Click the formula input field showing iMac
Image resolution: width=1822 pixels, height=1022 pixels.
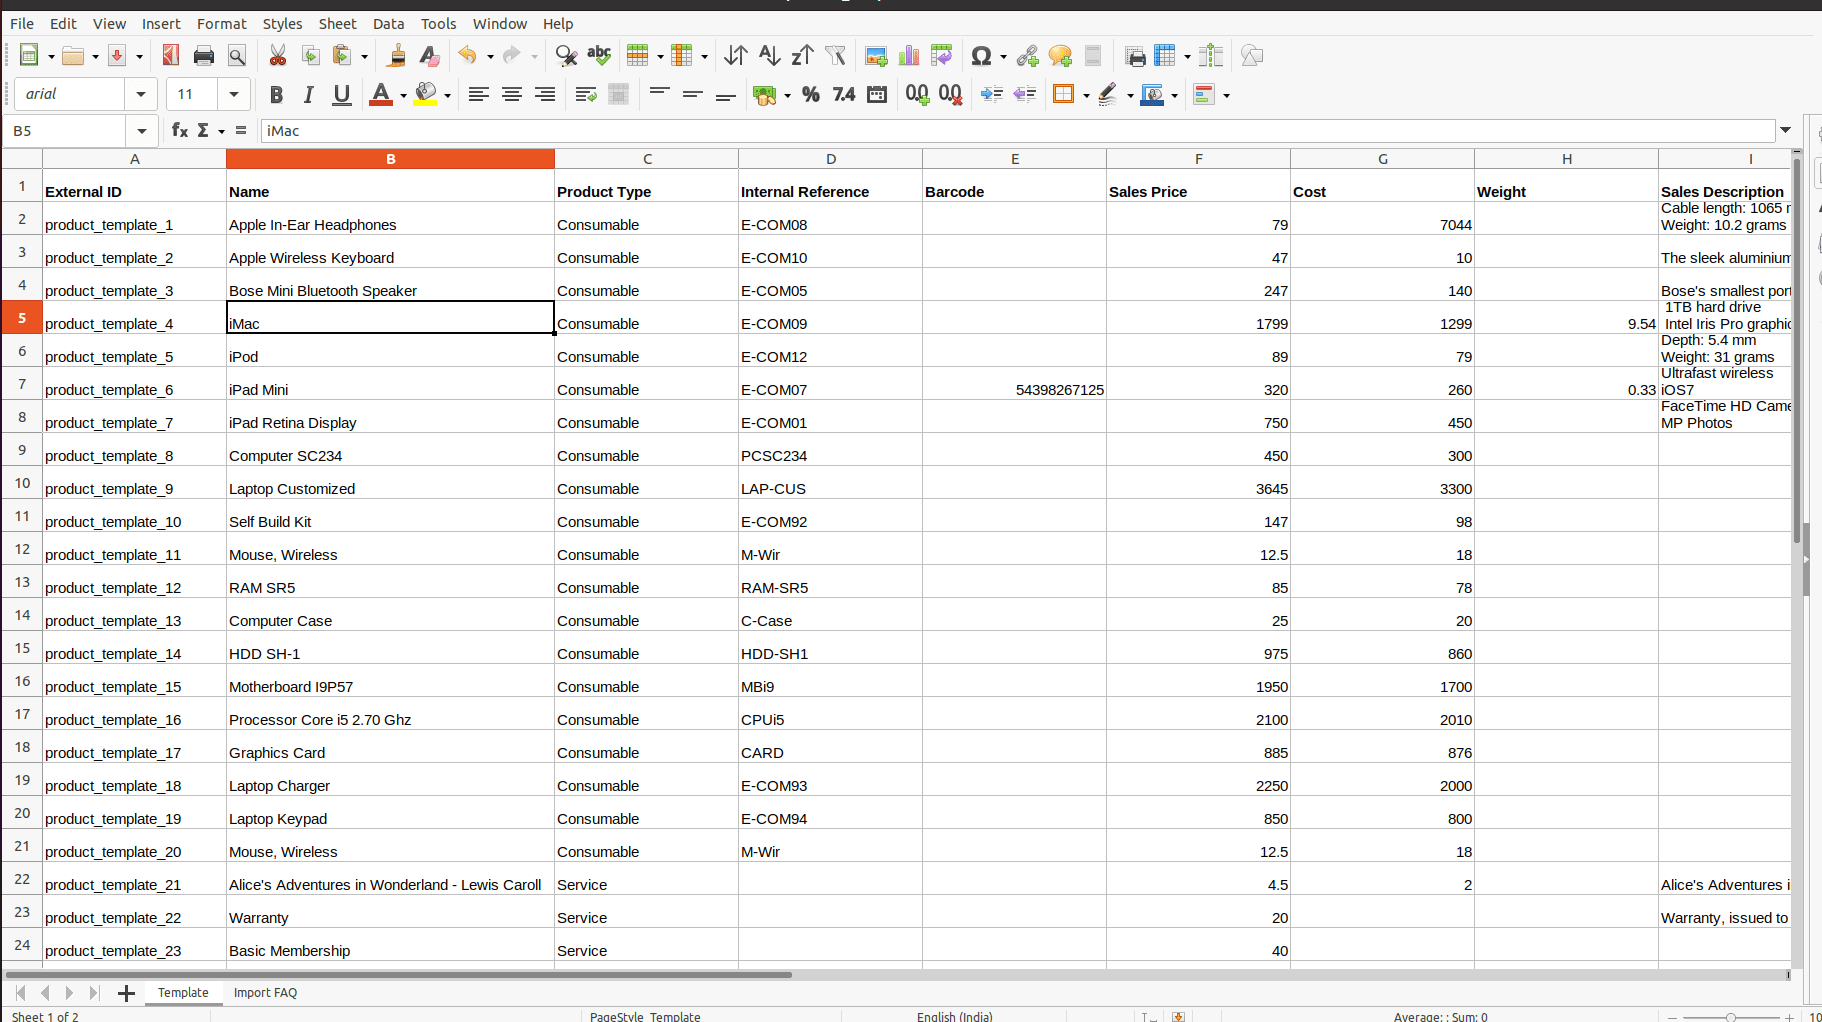(1018, 131)
